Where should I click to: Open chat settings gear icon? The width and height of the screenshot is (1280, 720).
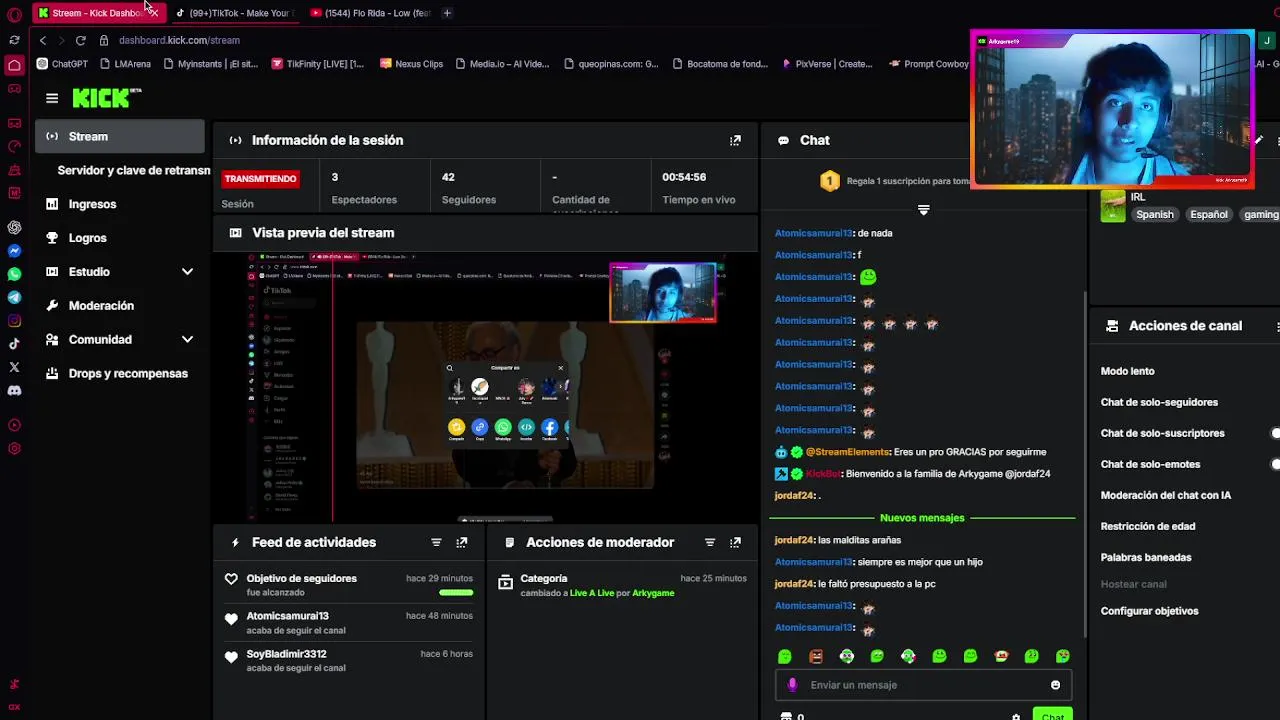[x=1016, y=716]
